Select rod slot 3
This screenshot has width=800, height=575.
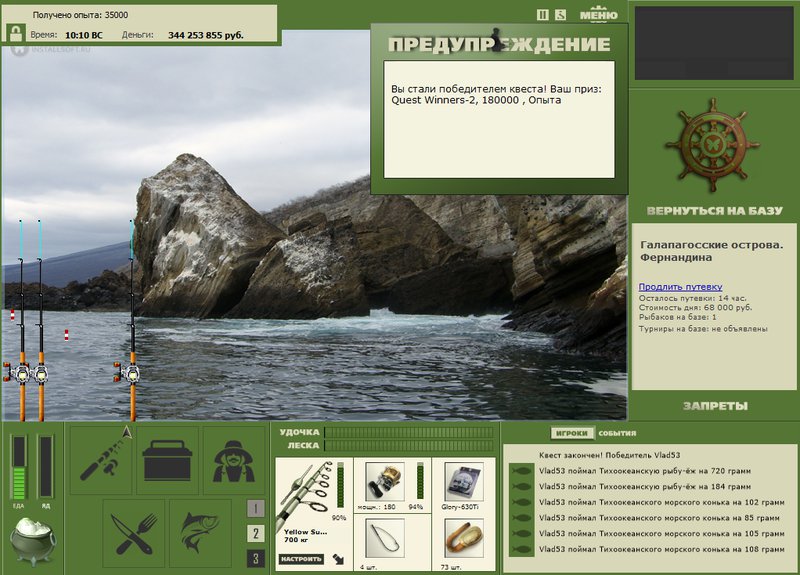[256, 558]
